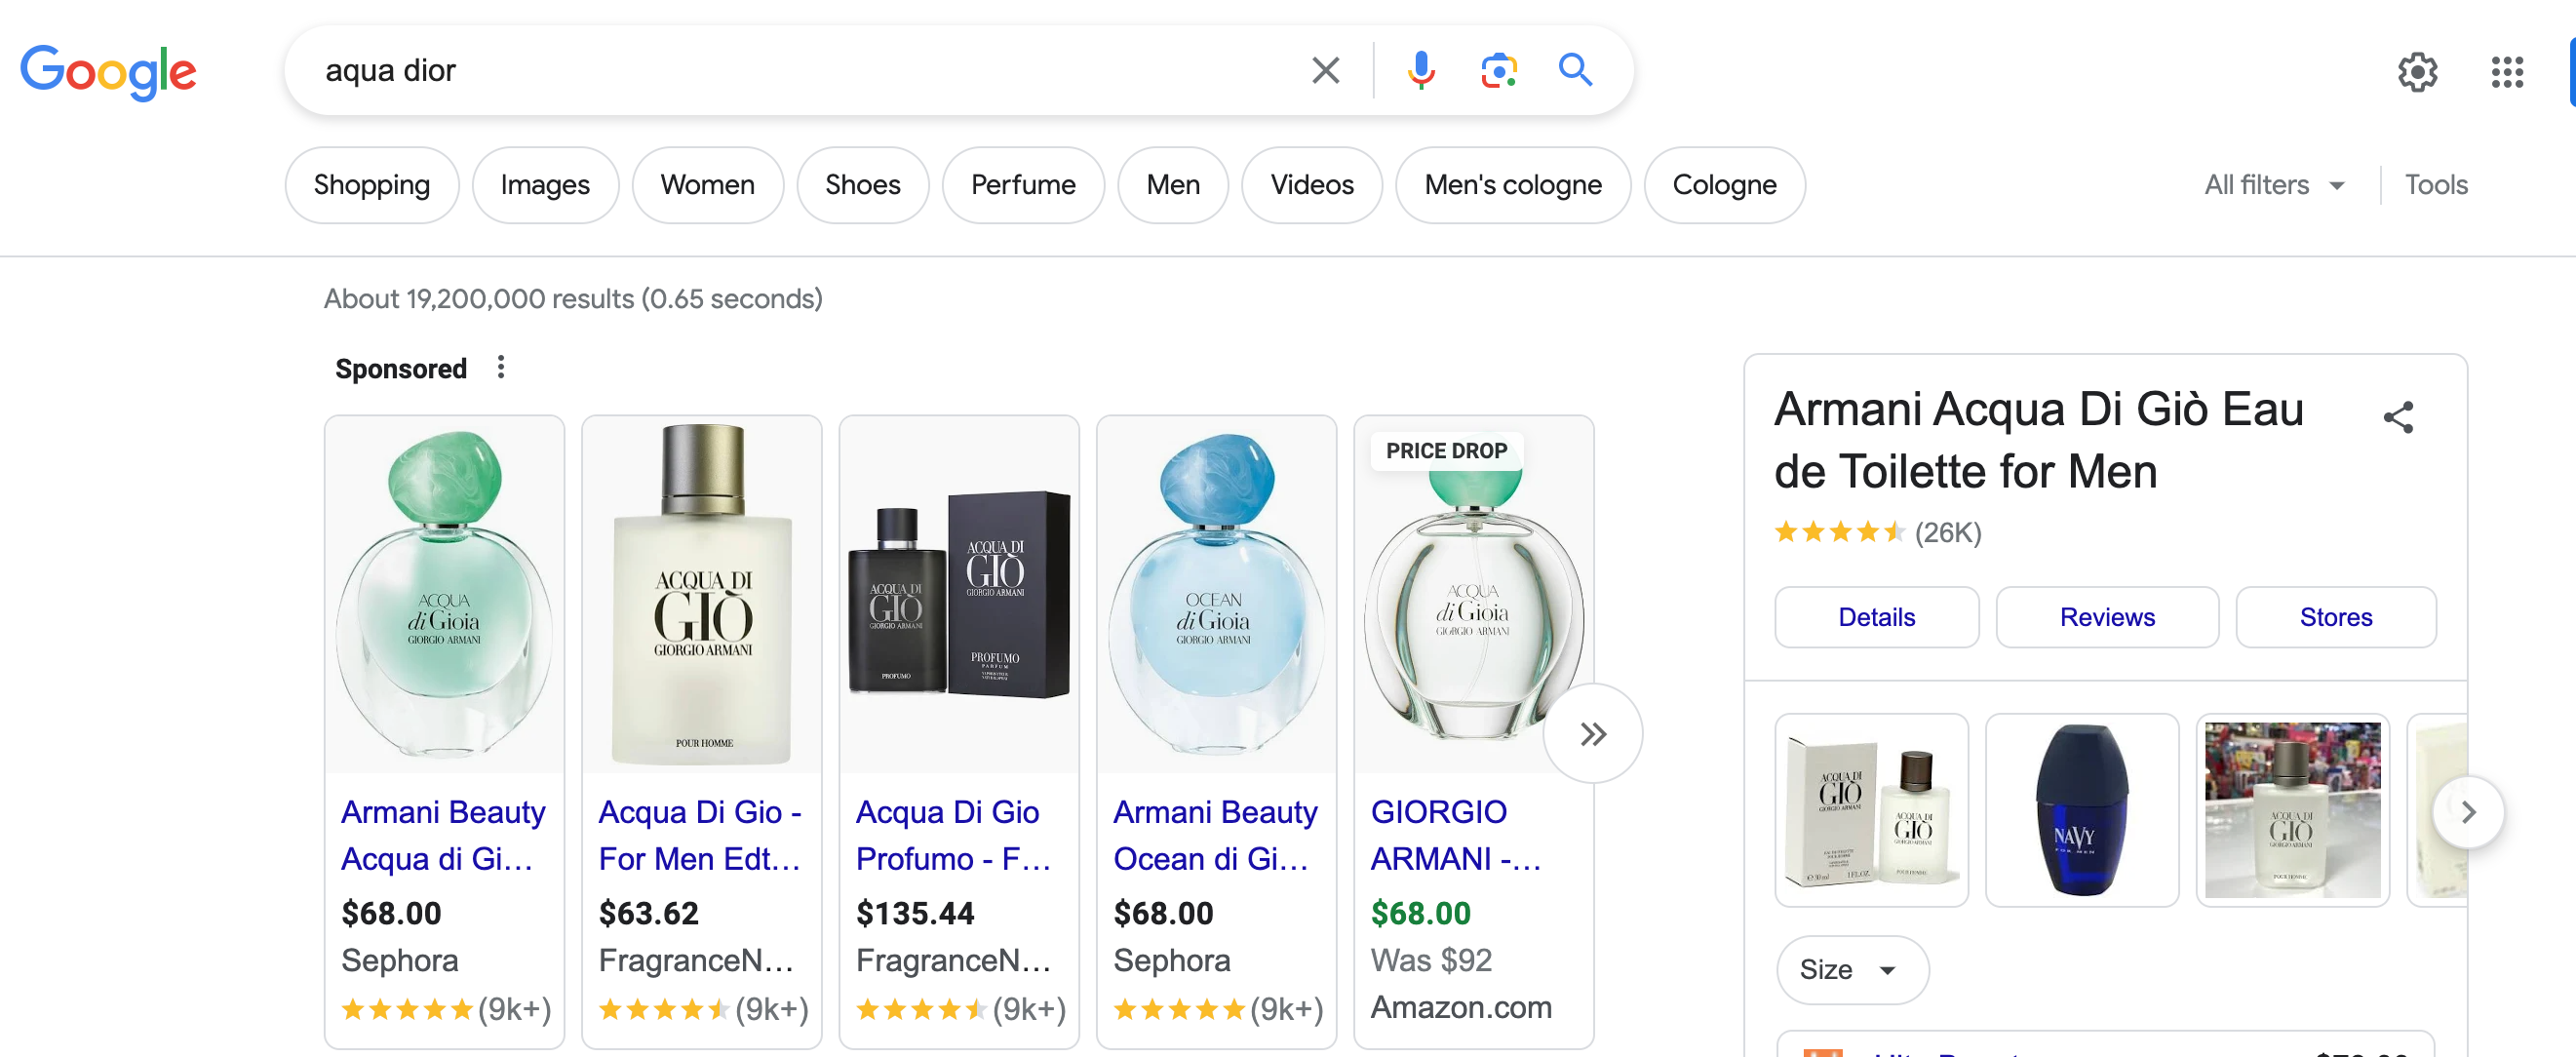Click the Google logo
This screenshot has width=2576, height=1057.
(108, 72)
